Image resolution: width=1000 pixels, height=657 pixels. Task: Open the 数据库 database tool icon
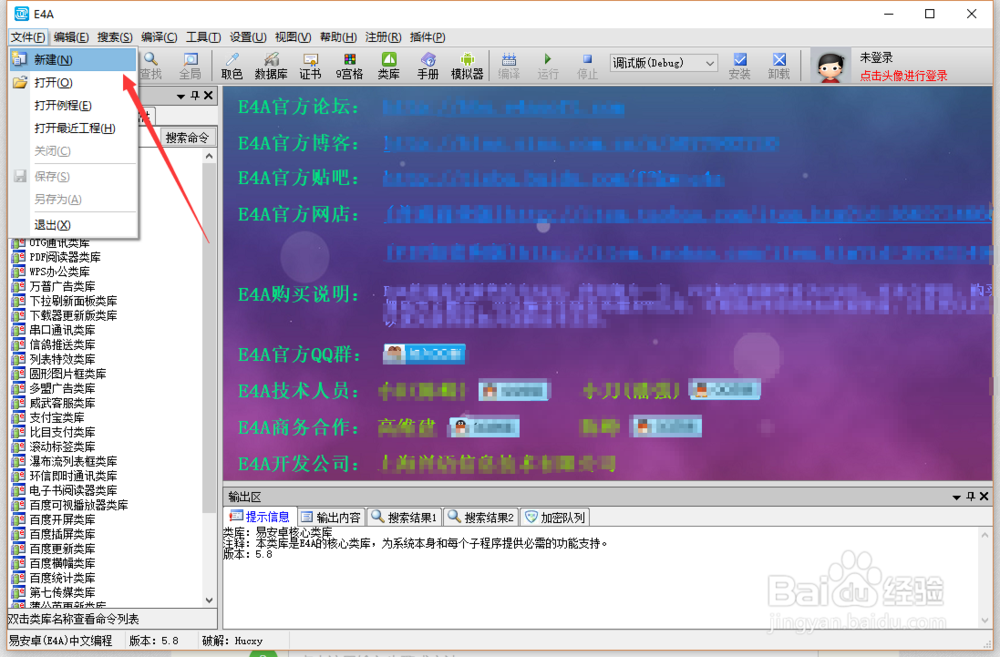[271, 65]
